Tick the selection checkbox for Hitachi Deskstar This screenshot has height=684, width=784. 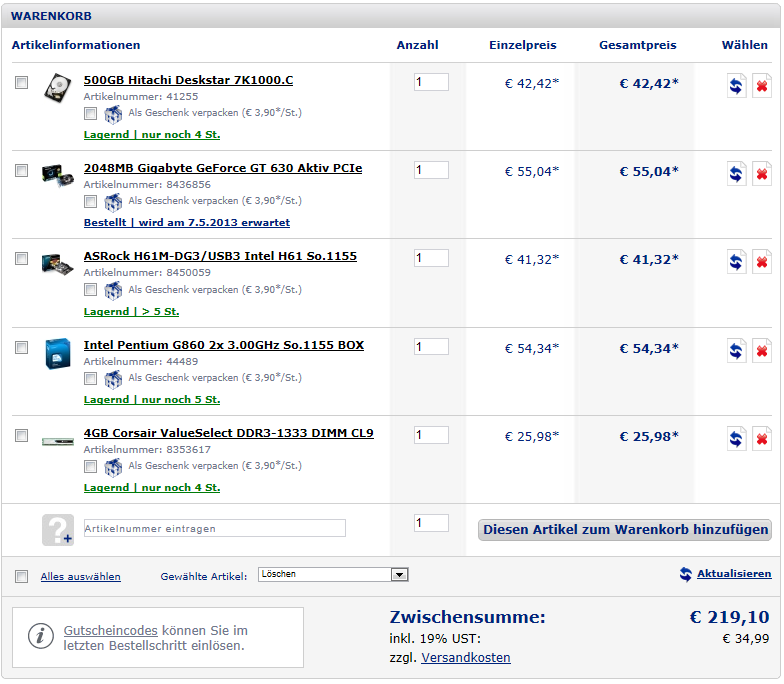click(x=22, y=82)
